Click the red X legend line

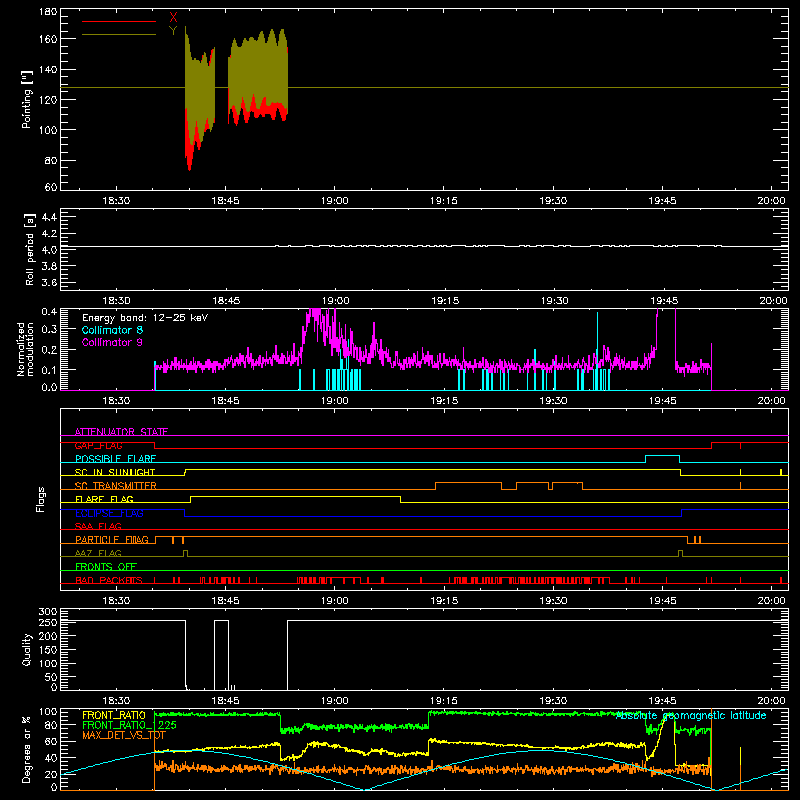point(119,21)
